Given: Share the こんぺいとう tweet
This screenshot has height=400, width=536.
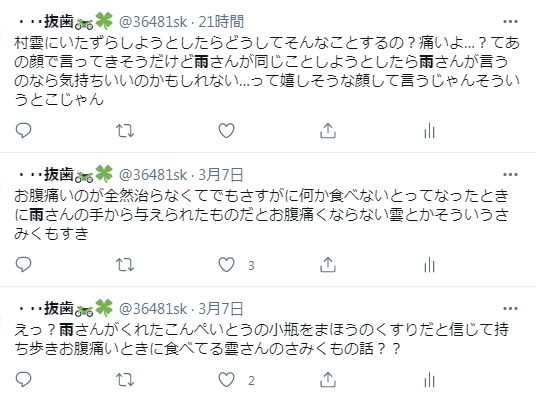Looking at the screenshot, I should coord(328,380).
